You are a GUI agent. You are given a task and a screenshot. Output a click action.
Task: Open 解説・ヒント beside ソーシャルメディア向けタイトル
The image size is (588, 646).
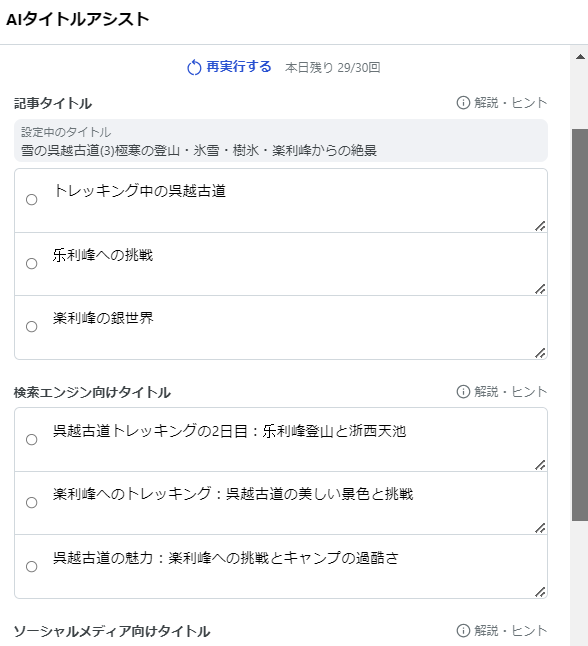tap(502, 630)
